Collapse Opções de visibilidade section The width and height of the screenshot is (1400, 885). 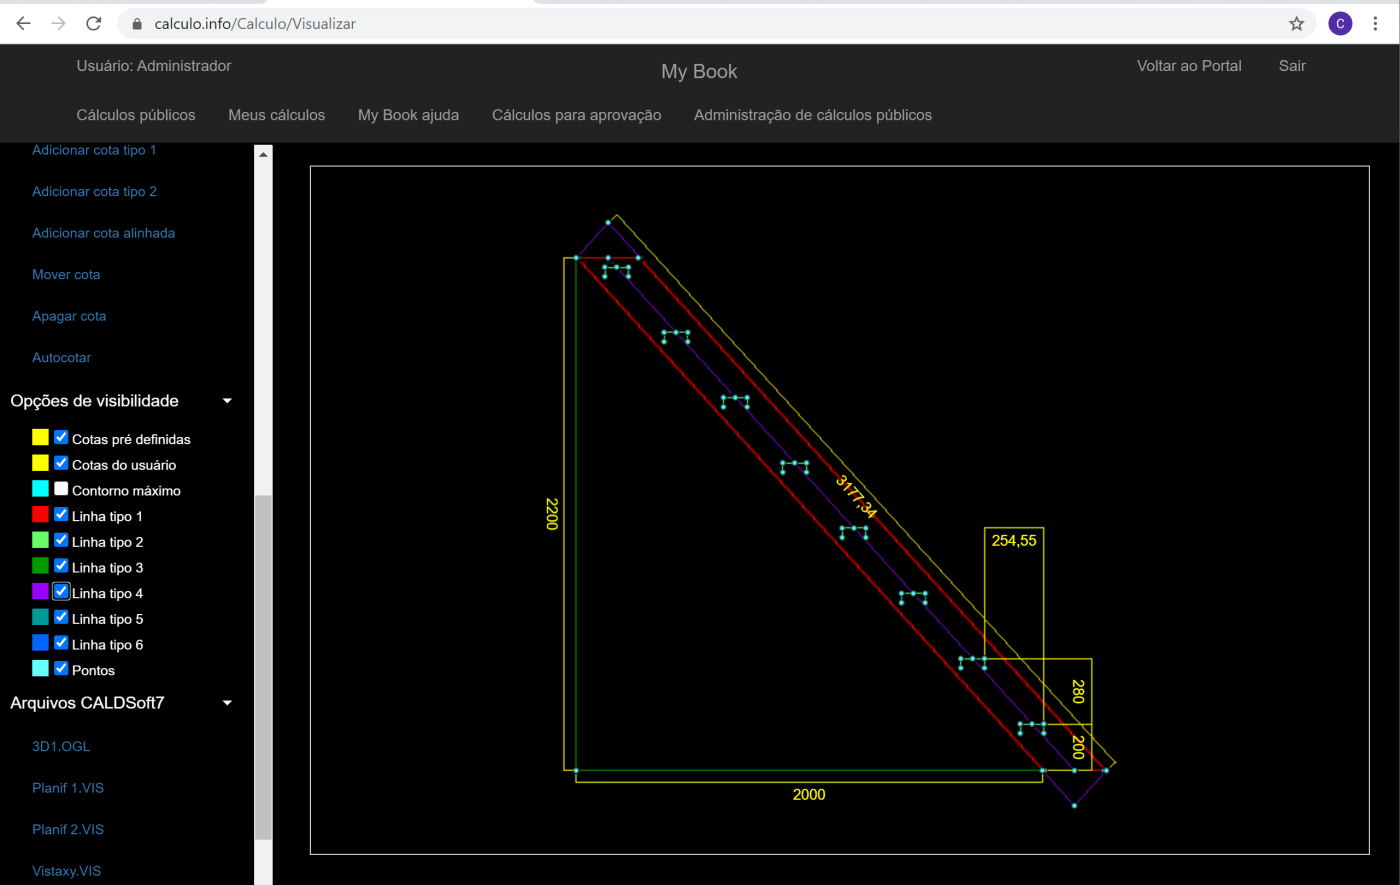coord(227,401)
